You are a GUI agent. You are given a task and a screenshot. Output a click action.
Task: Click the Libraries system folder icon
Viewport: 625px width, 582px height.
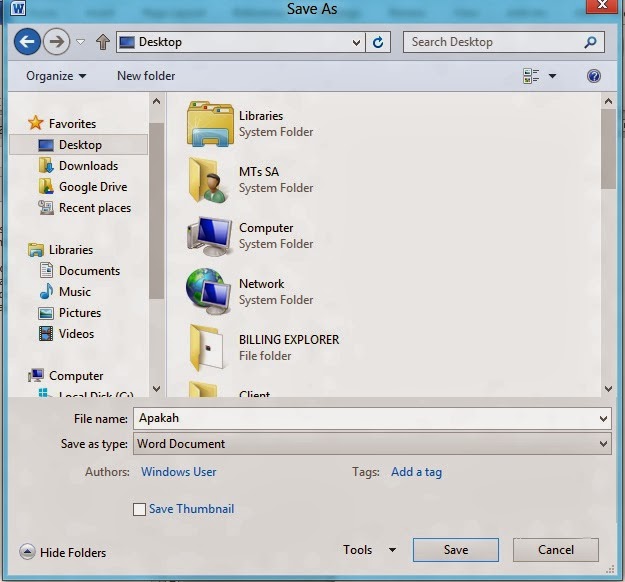click(210, 124)
